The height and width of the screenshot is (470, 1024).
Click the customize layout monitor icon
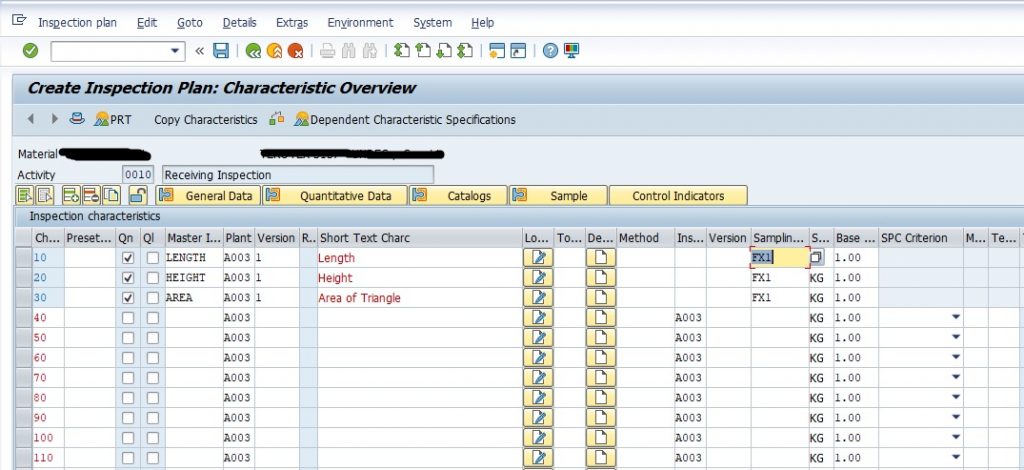[x=571, y=51]
